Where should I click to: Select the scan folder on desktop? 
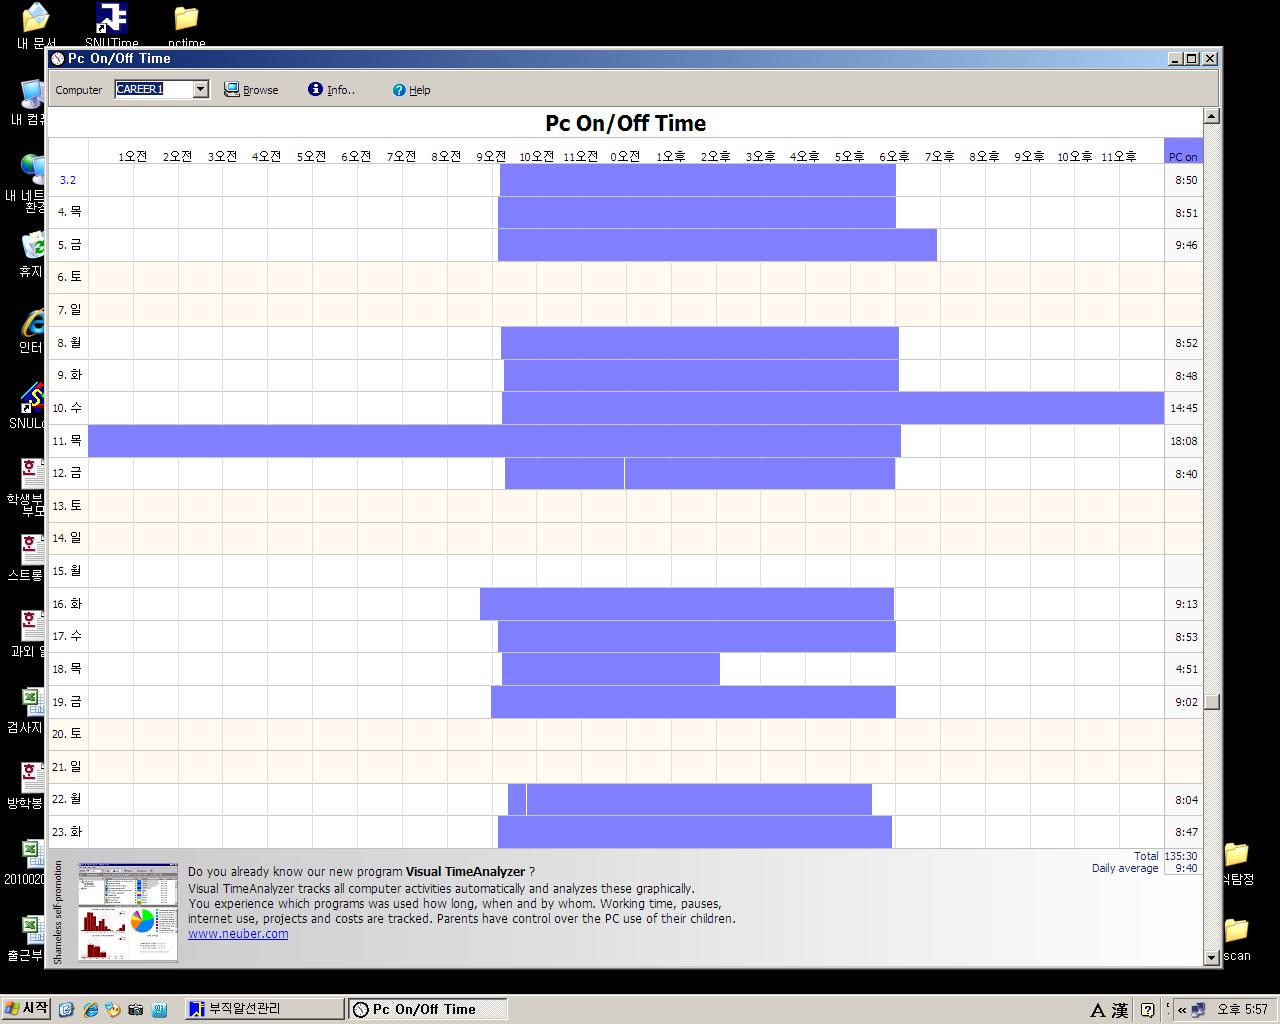(x=1236, y=930)
